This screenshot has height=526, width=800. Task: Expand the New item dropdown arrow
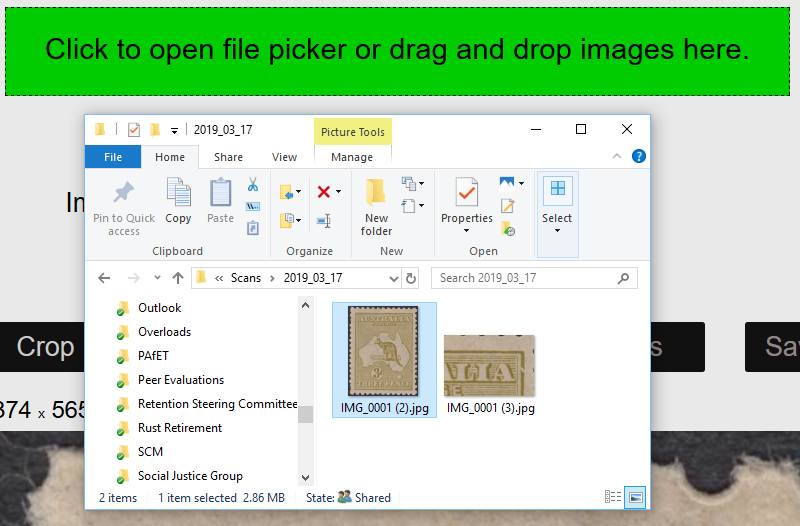(421, 183)
